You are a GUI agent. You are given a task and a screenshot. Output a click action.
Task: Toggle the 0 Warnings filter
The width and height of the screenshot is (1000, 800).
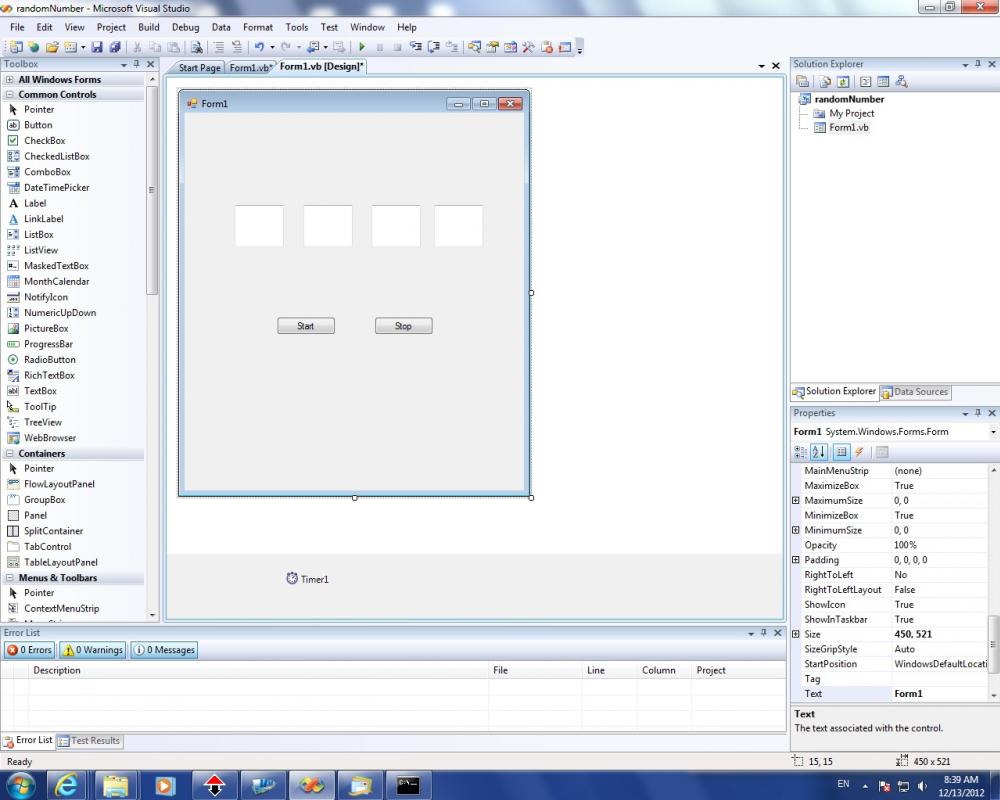[93, 649]
